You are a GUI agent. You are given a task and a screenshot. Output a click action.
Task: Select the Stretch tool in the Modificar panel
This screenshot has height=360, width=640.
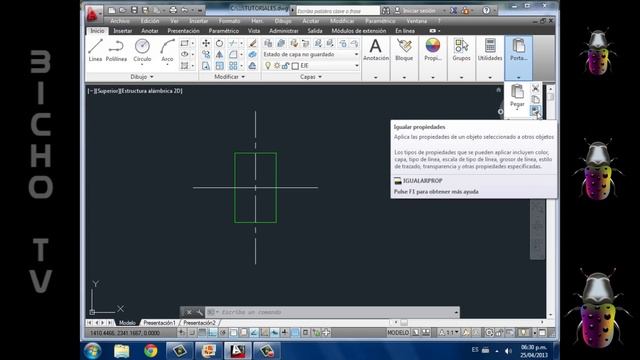coord(206,65)
